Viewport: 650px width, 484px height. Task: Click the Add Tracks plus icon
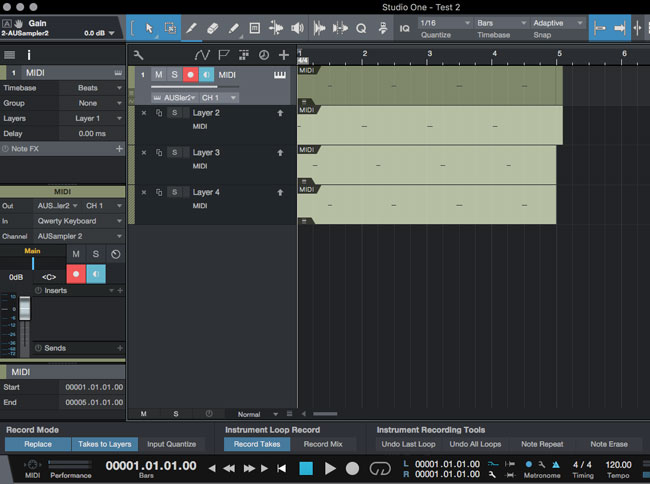(284, 55)
